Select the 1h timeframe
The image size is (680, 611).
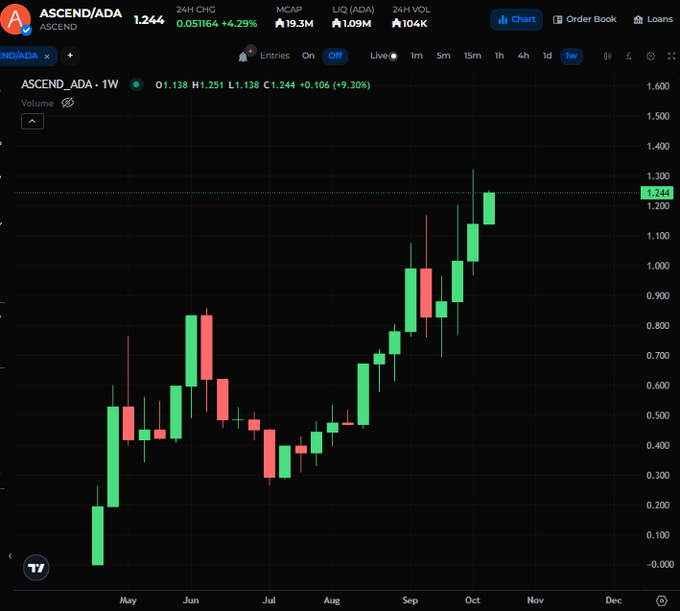499,56
